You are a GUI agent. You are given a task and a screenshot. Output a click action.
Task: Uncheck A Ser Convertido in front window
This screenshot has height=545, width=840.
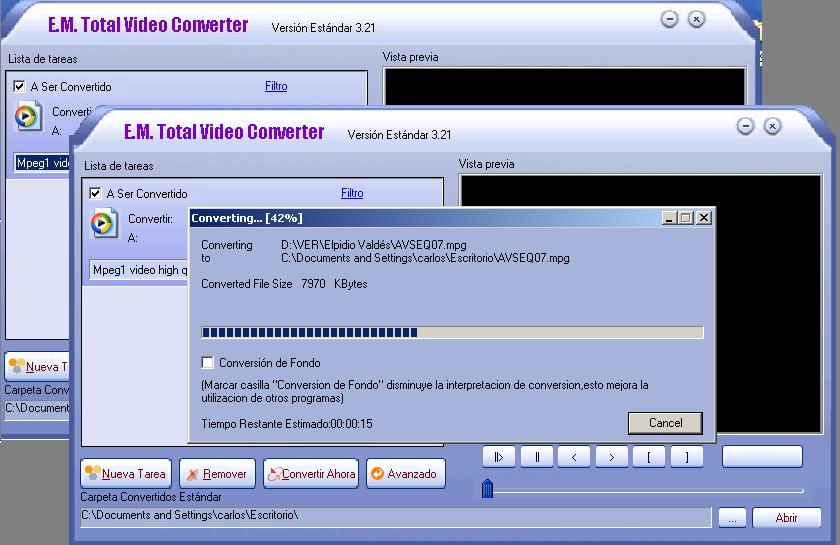(95, 193)
